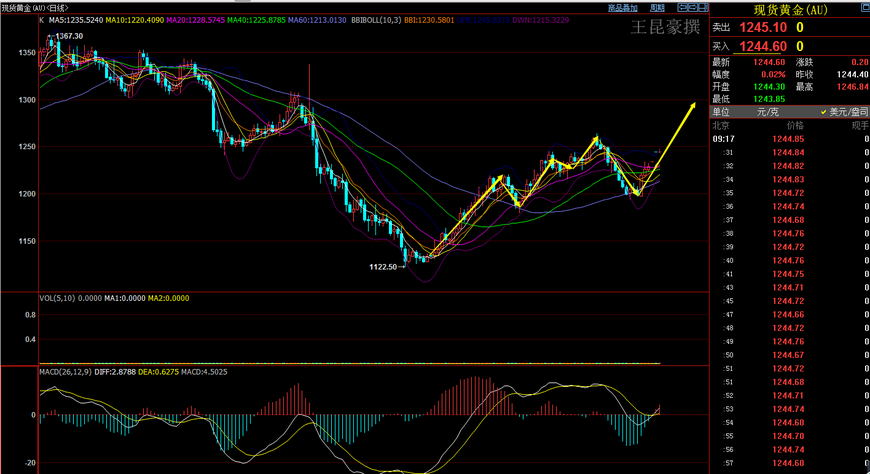Click the 开盘 value 1244.30
870x474 pixels.
pos(769,87)
